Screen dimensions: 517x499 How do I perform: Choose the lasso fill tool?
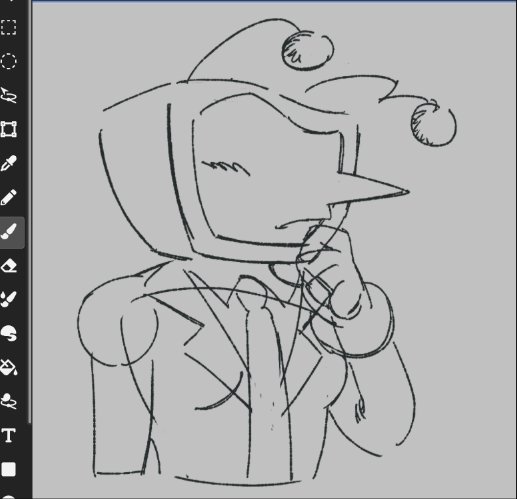[x=9, y=401]
